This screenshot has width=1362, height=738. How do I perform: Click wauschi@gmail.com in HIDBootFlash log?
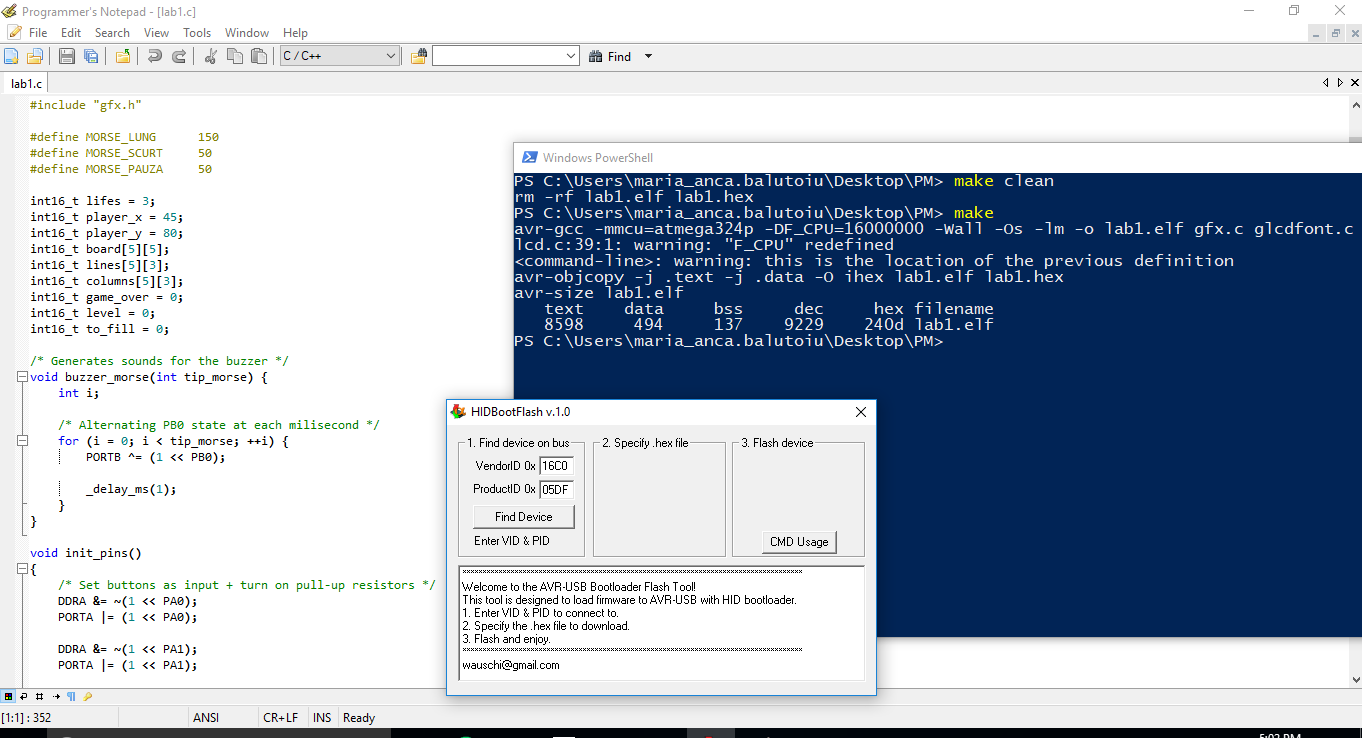point(511,665)
